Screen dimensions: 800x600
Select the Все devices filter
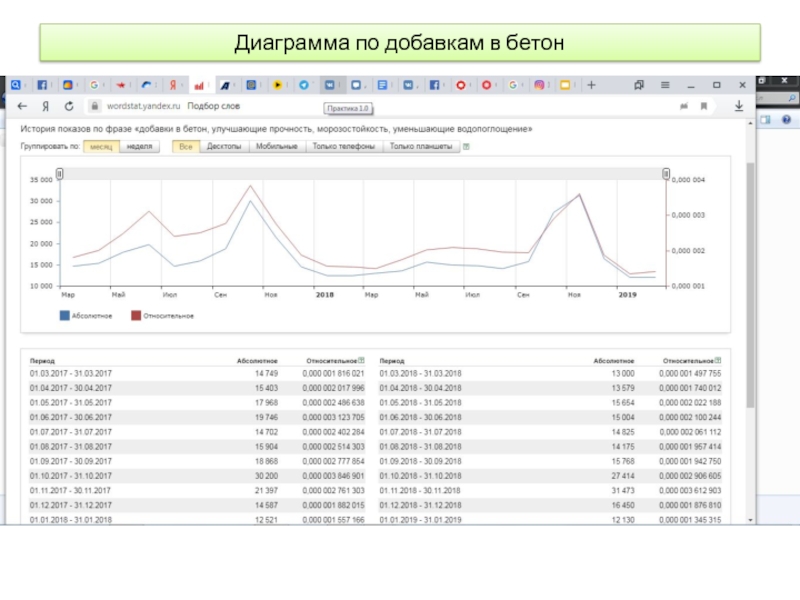click(184, 146)
